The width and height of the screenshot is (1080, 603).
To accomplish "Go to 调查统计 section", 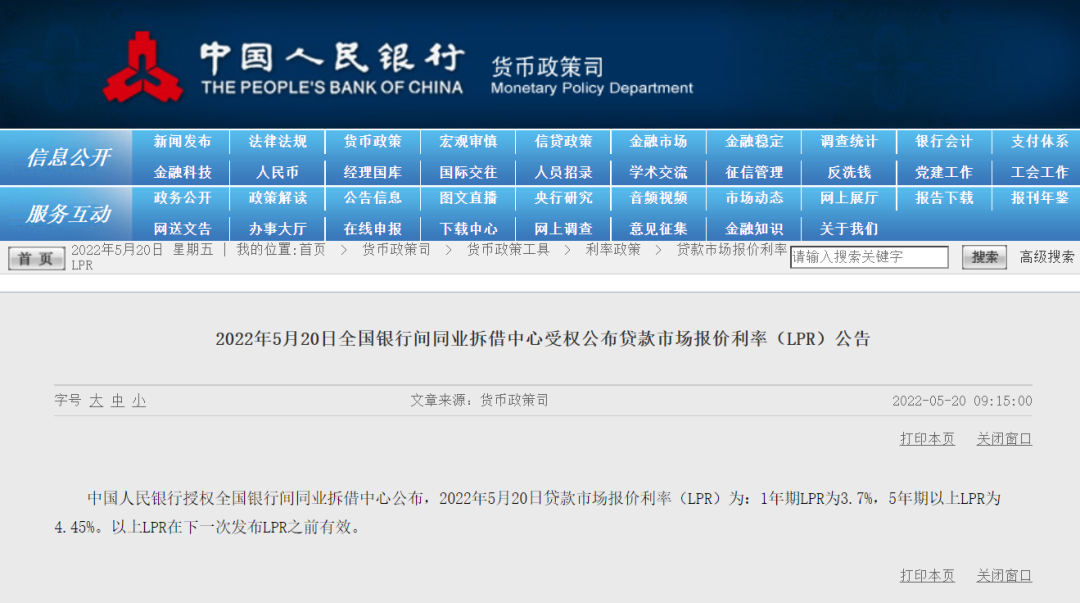I will 848,142.
